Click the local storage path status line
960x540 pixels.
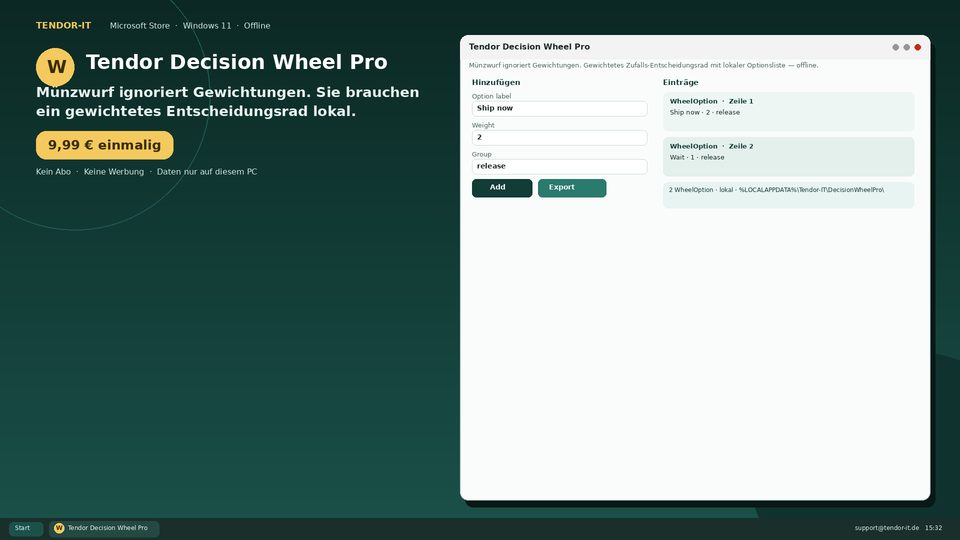pos(789,195)
